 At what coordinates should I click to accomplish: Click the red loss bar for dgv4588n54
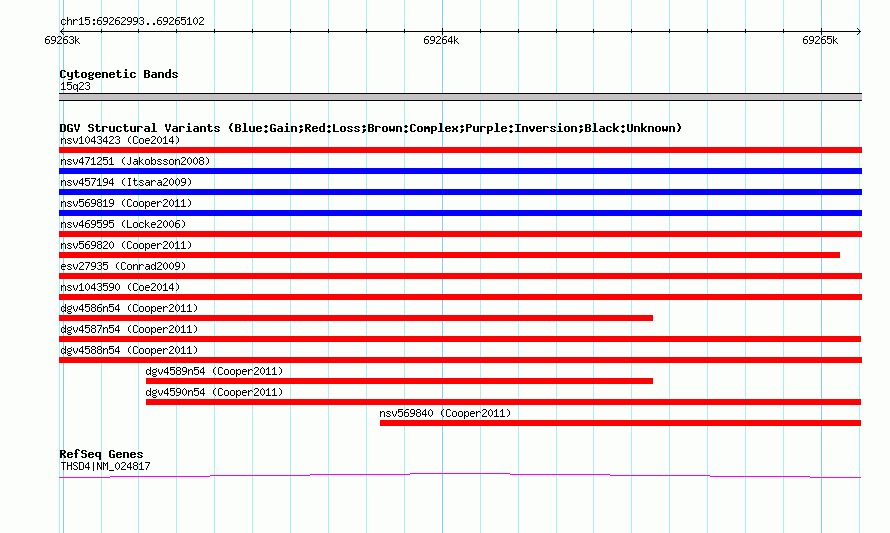click(x=460, y=360)
